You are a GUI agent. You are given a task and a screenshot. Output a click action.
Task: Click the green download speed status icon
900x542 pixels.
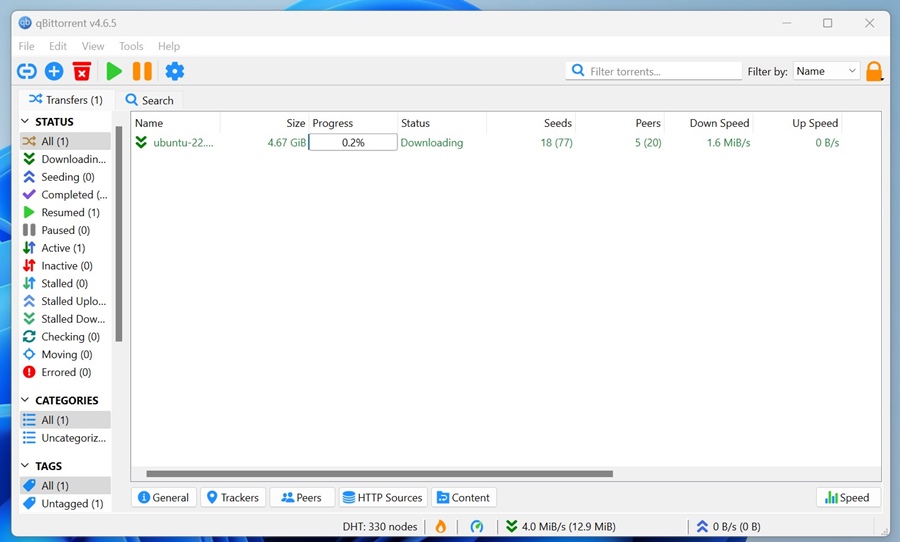pyautogui.click(x=511, y=526)
